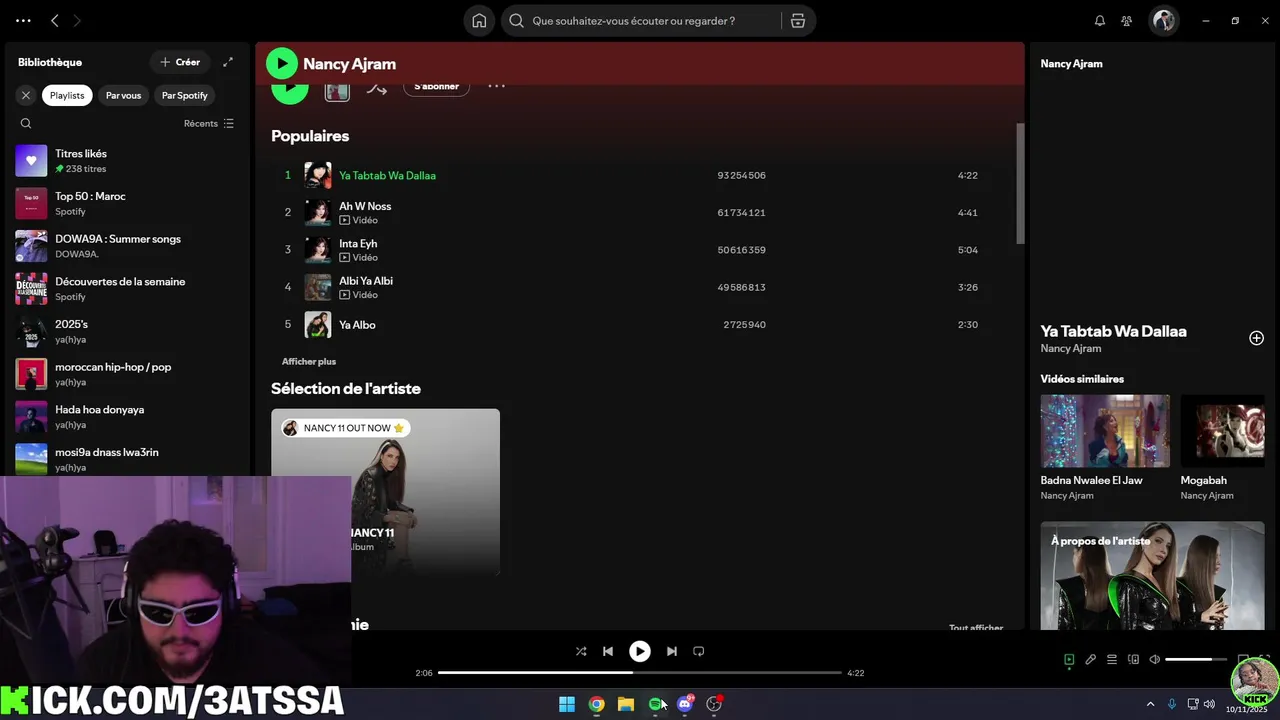Image resolution: width=1280 pixels, height=720 pixels.
Task: Select the 'Par vous' filter chip
Action: (123, 95)
